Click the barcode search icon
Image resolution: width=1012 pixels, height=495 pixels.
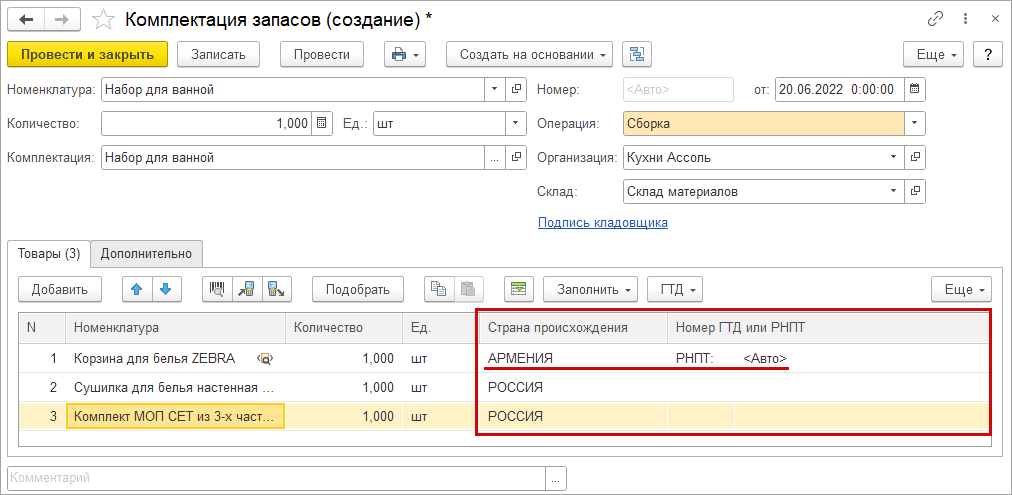coord(216,289)
